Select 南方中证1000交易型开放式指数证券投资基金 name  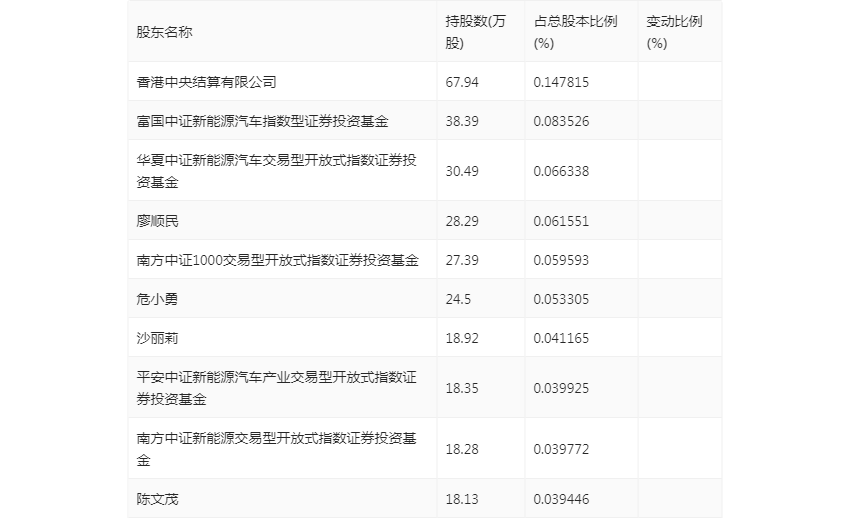point(278,260)
